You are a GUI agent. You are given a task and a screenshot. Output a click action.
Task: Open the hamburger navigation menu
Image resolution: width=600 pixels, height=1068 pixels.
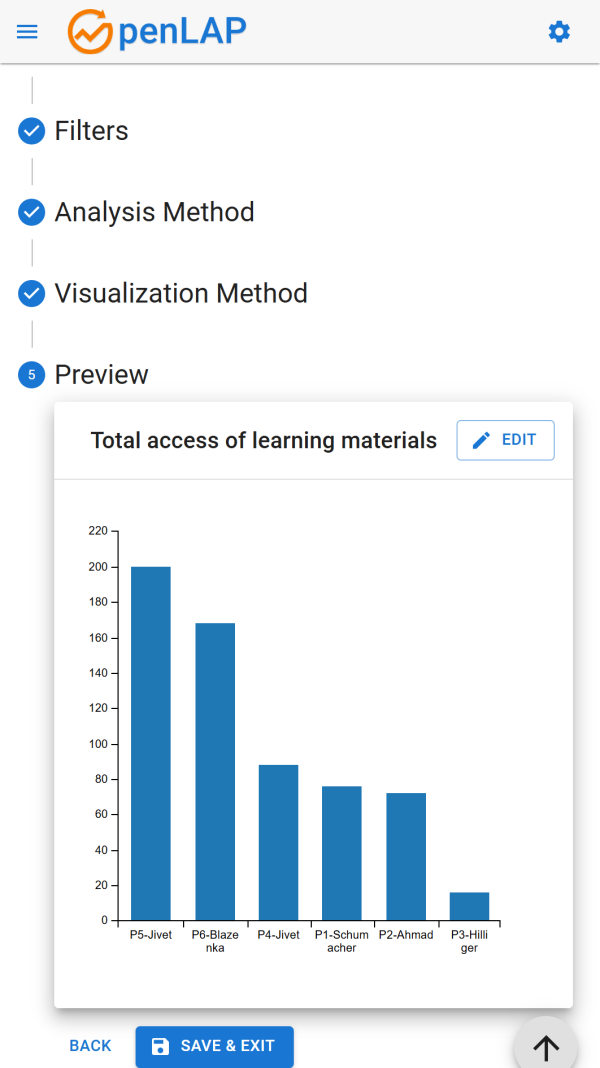(27, 32)
